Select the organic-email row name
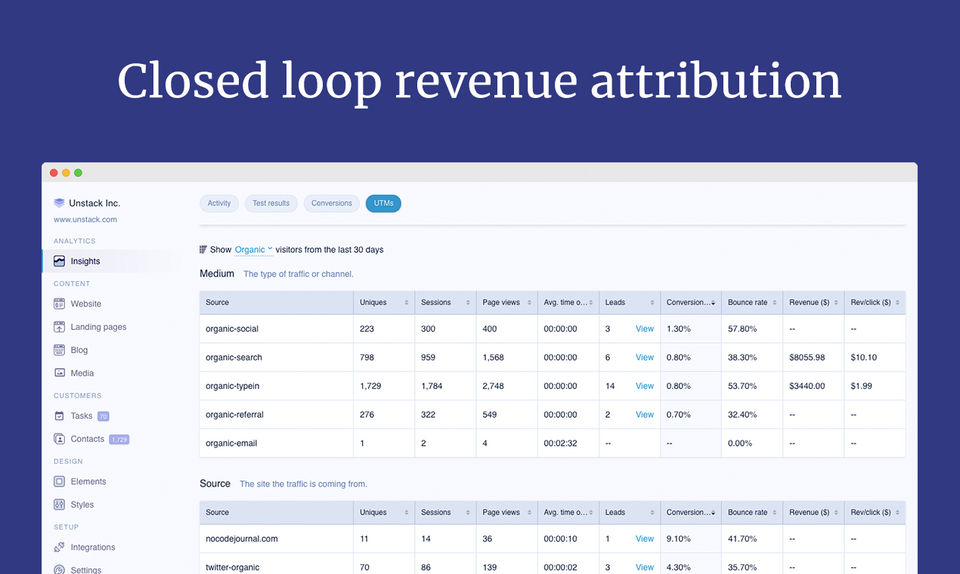Image resolution: width=960 pixels, height=574 pixels. click(x=231, y=443)
